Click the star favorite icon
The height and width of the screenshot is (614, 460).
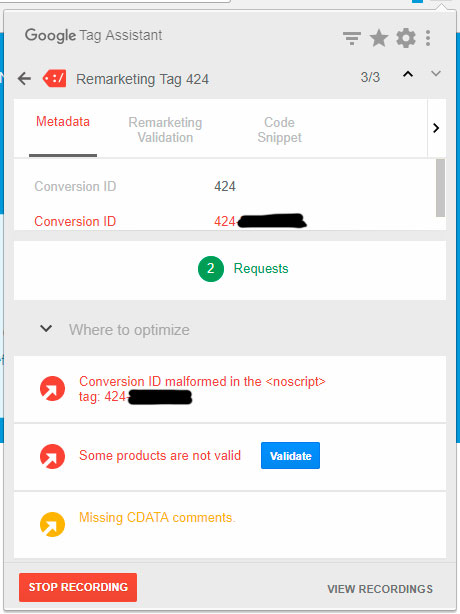[379, 38]
